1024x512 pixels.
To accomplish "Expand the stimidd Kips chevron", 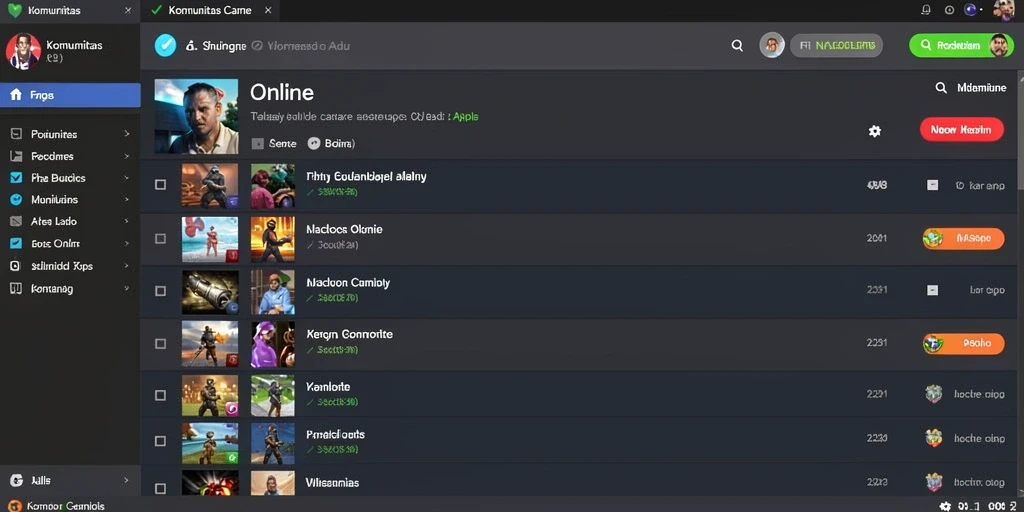I will [127, 266].
